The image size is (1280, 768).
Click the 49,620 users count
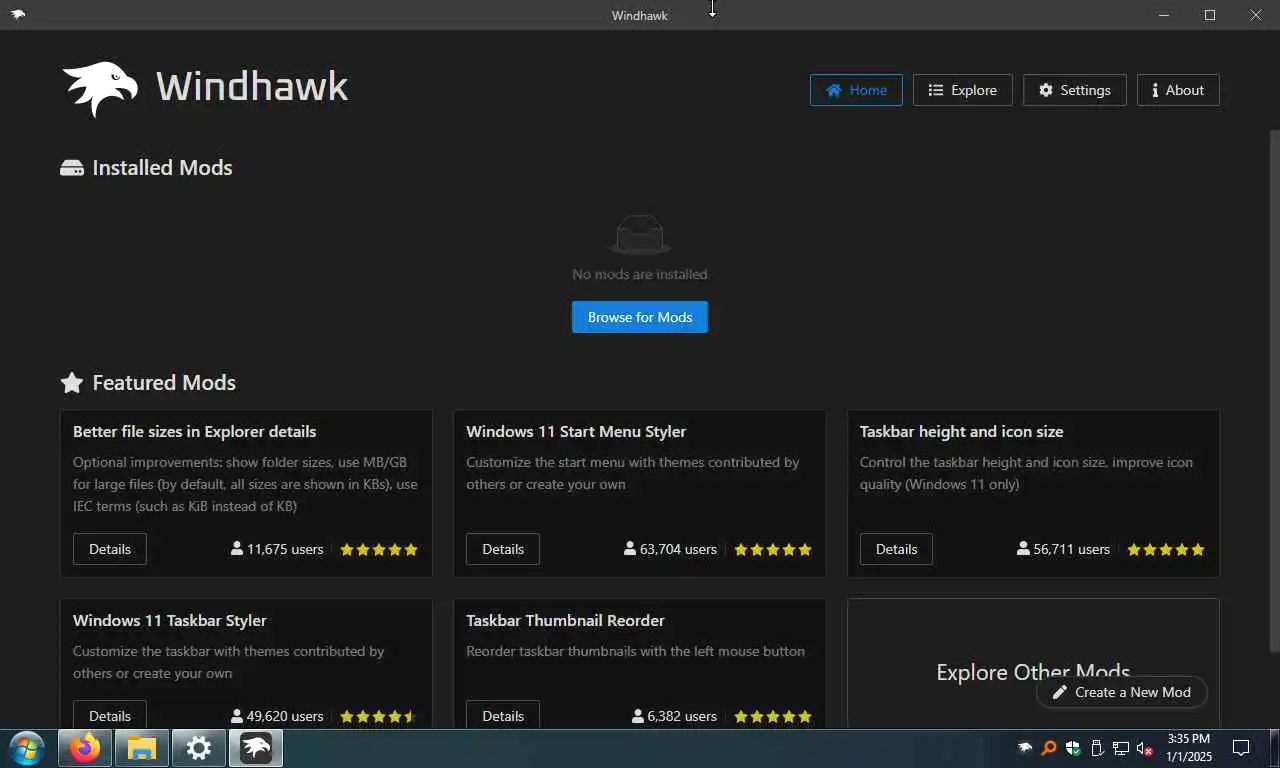[x=277, y=716]
